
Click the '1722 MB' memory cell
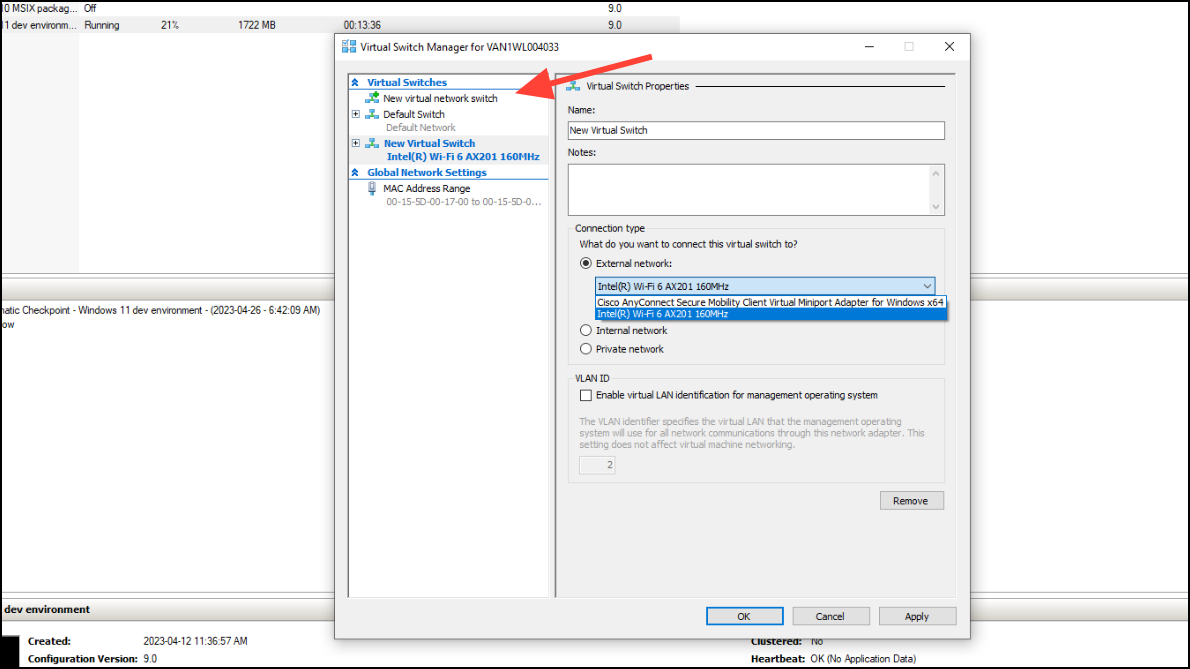click(x=257, y=25)
